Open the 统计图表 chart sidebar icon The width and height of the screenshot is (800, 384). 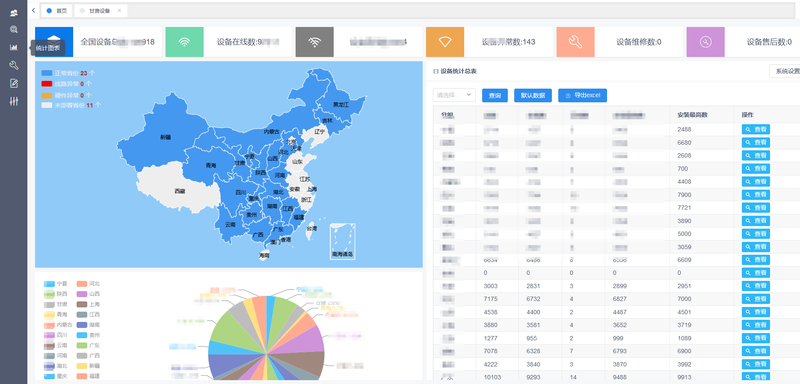pyautogui.click(x=14, y=47)
